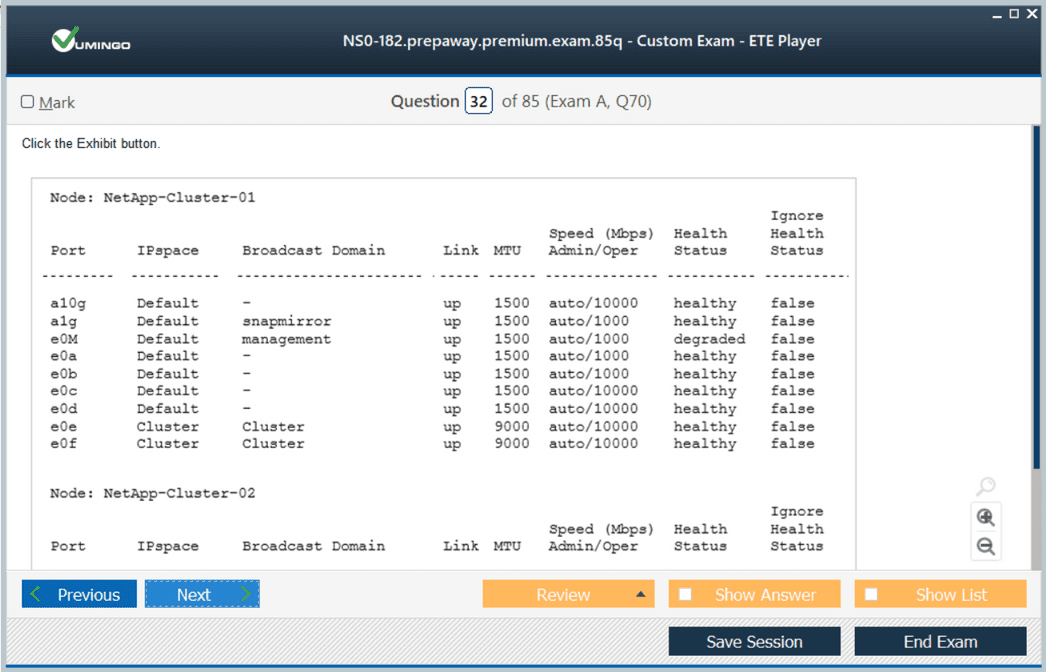
Task: Expand the Review dropdown arrow
Action: coord(640,594)
